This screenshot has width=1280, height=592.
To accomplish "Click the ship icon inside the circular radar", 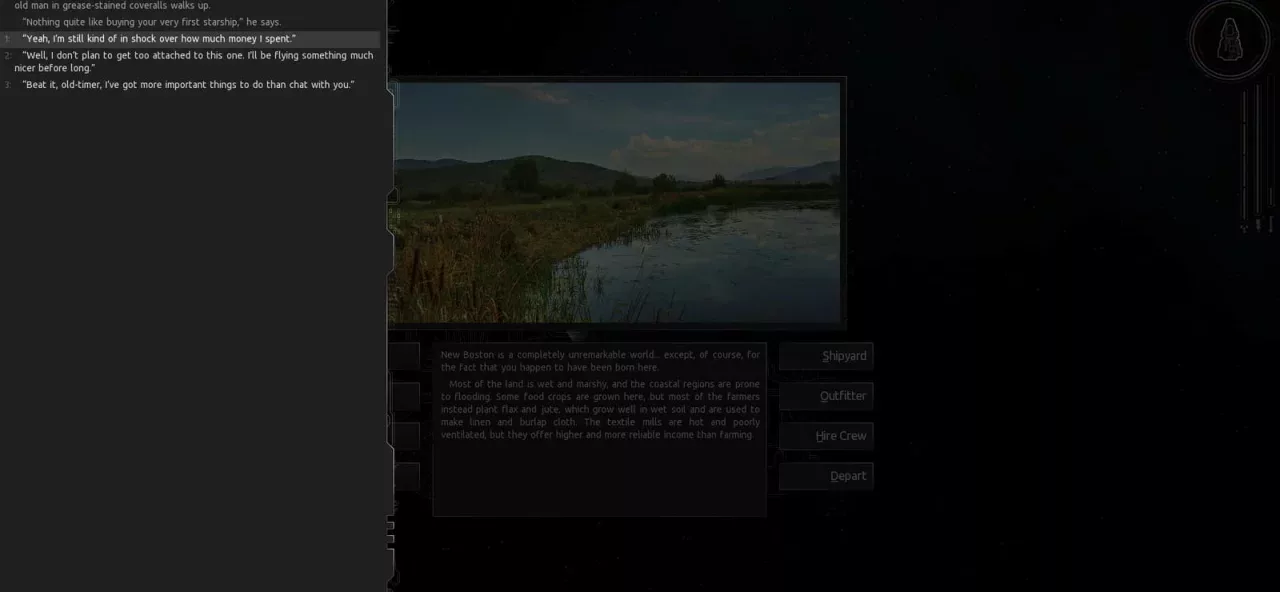I will click(x=1229, y=39).
